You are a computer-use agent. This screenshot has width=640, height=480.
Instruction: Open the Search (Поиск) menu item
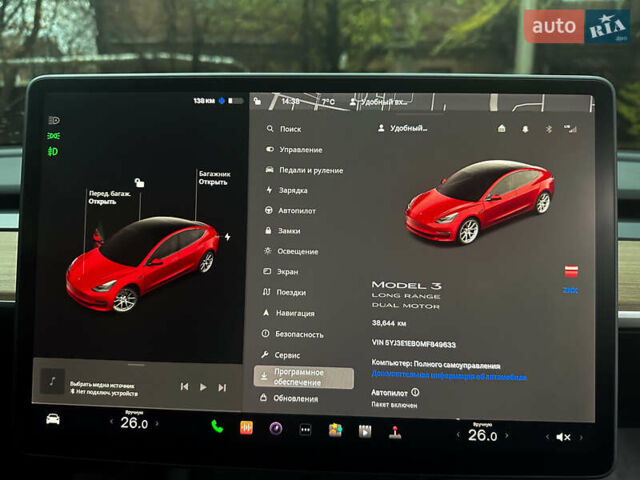284,129
